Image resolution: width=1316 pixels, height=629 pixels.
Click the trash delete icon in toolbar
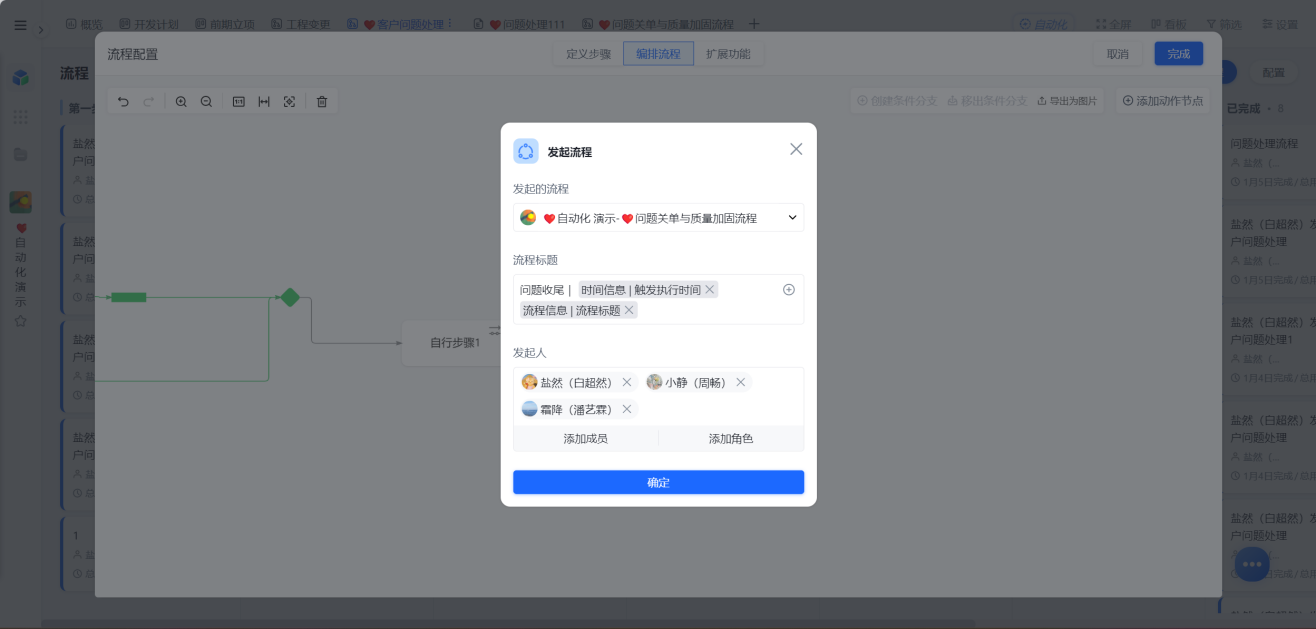[x=322, y=101]
